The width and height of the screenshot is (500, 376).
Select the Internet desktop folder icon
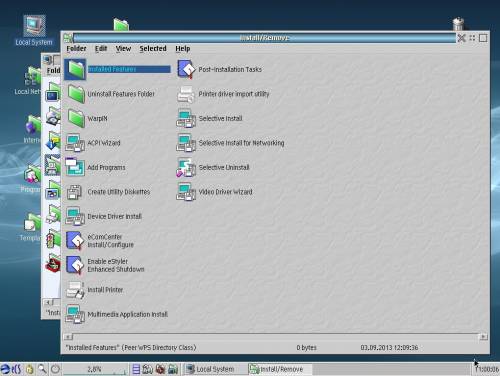coord(33,125)
